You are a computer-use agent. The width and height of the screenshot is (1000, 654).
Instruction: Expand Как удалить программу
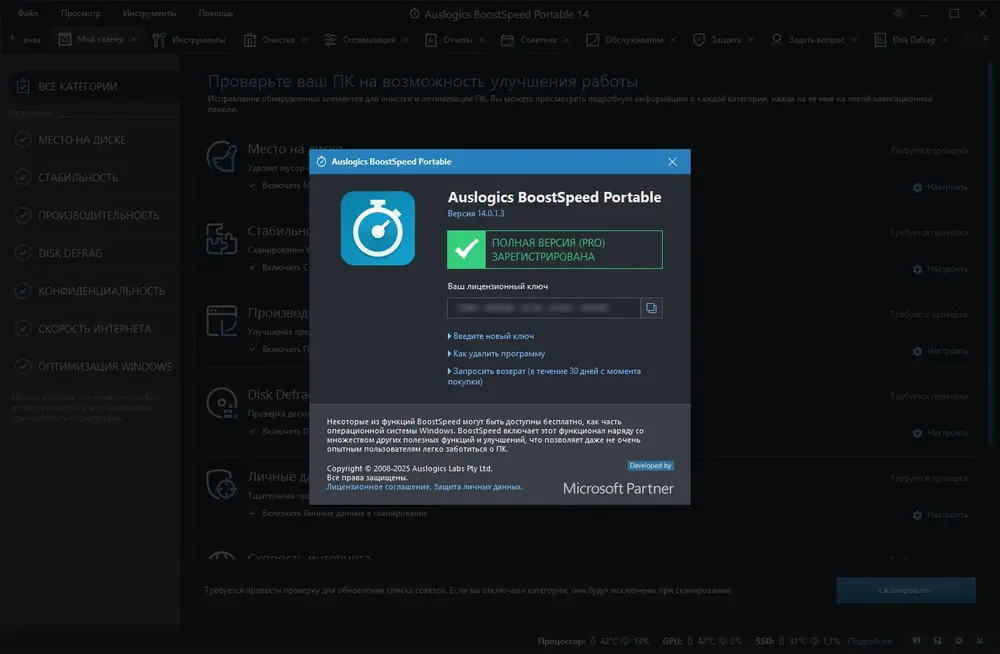(x=496, y=353)
